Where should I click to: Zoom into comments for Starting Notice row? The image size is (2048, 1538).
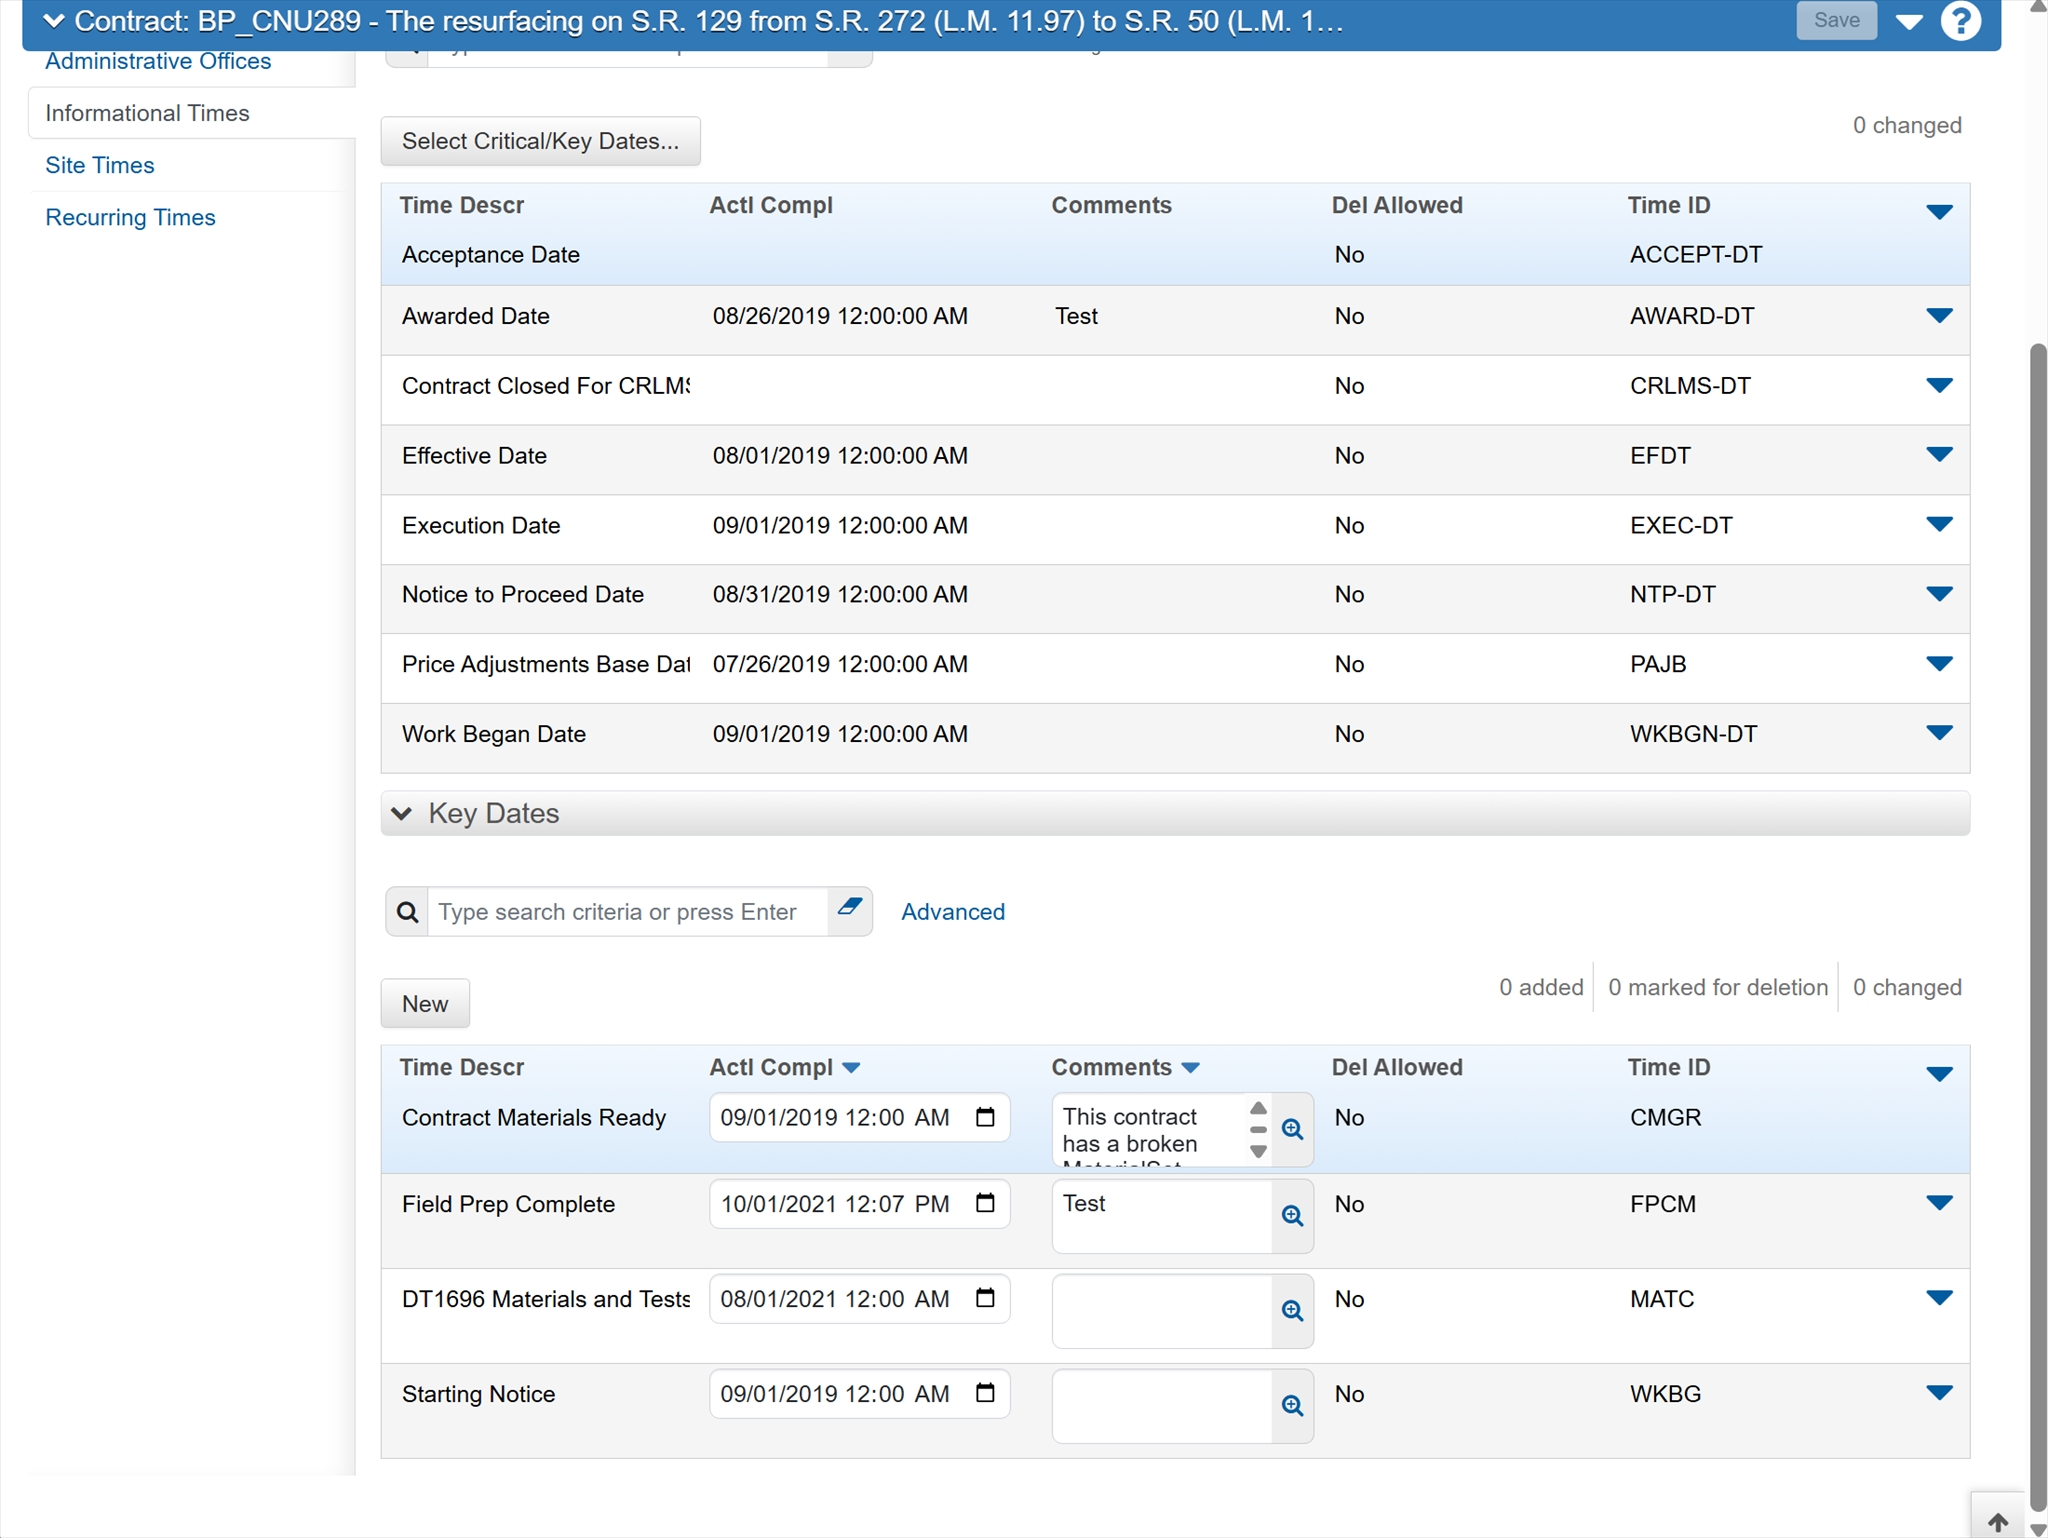(x=1292, y=1406)
